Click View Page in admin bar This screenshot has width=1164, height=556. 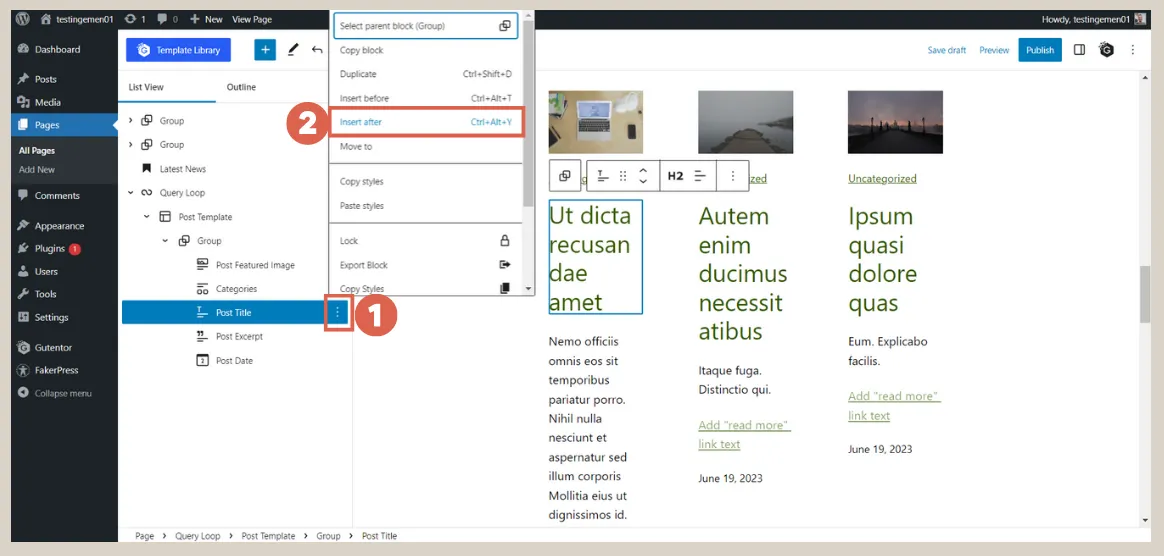252,19
